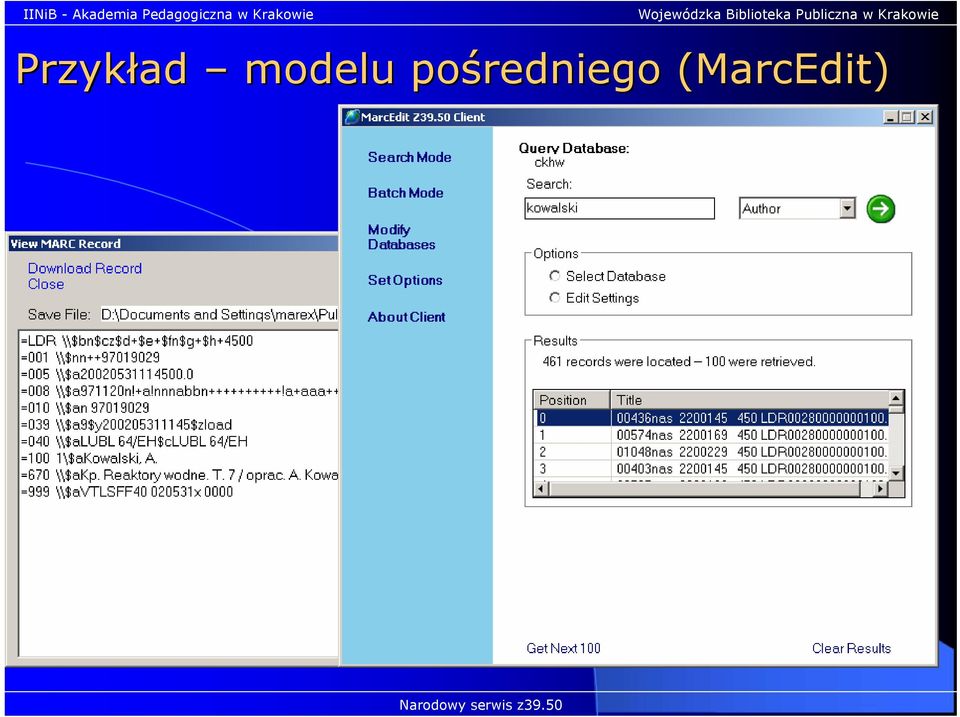The width and height of the screenshot is (960, 717).
Task: Click the =670 Reaktory wodne line
Action: (x=179, y=475)
